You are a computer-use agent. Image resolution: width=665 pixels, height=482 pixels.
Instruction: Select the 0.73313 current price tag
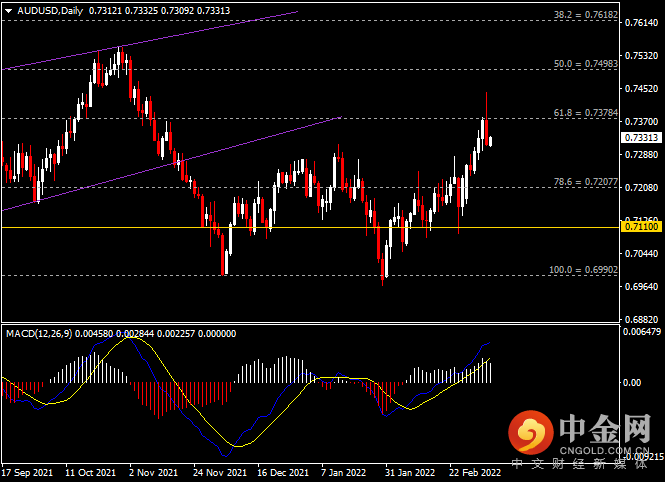point(640,138)
